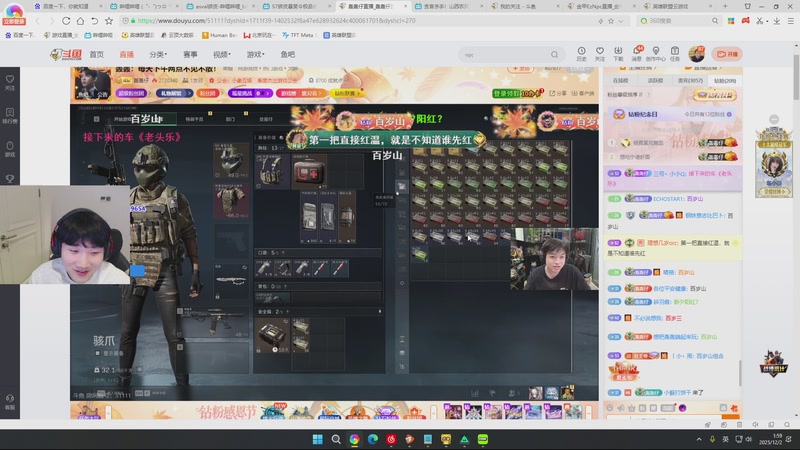This screenshot has height=450, width=800.
Task: Click the volume icon in system tray
Action: click(749, 439)
